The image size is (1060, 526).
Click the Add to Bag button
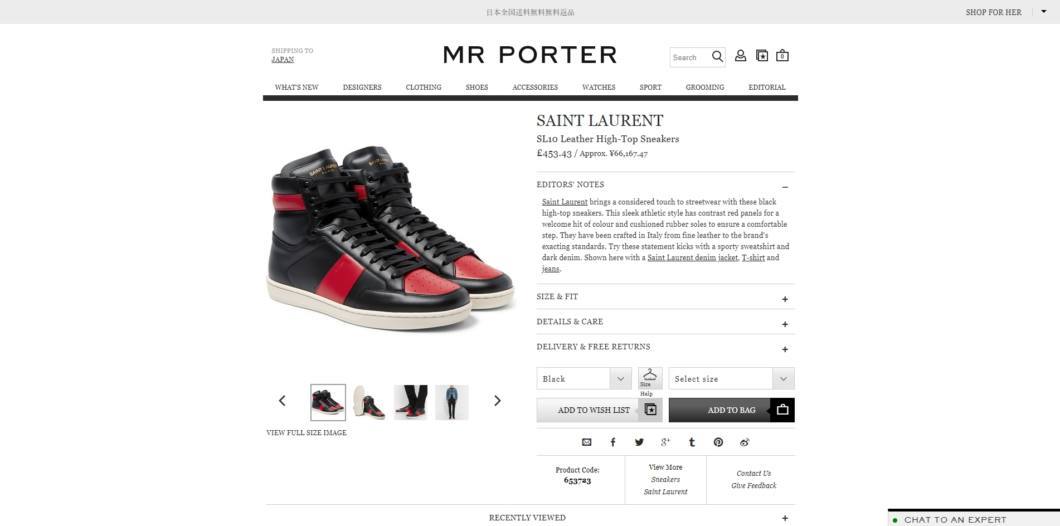click(x=731, y=410)
